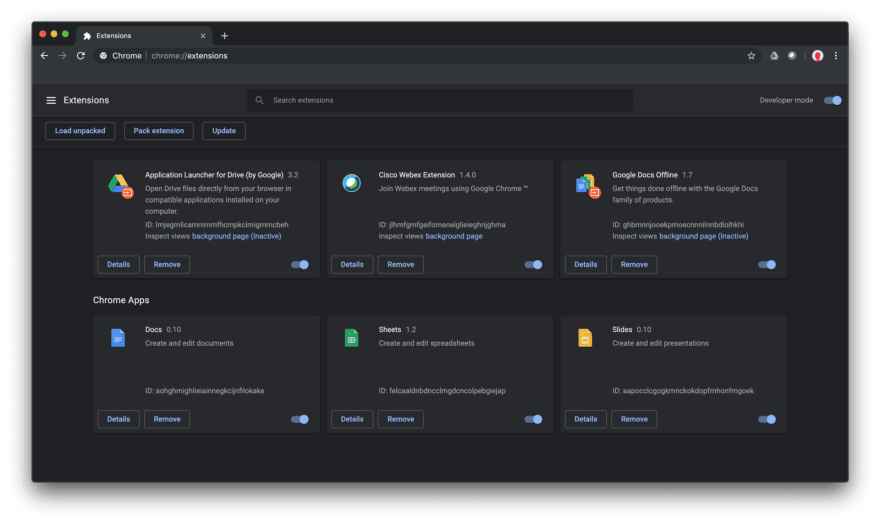Screen dimensions: 880x524
Task: Inspect Cisco Webex background page link
Action: pyautogui.click(x=454, y=236)
